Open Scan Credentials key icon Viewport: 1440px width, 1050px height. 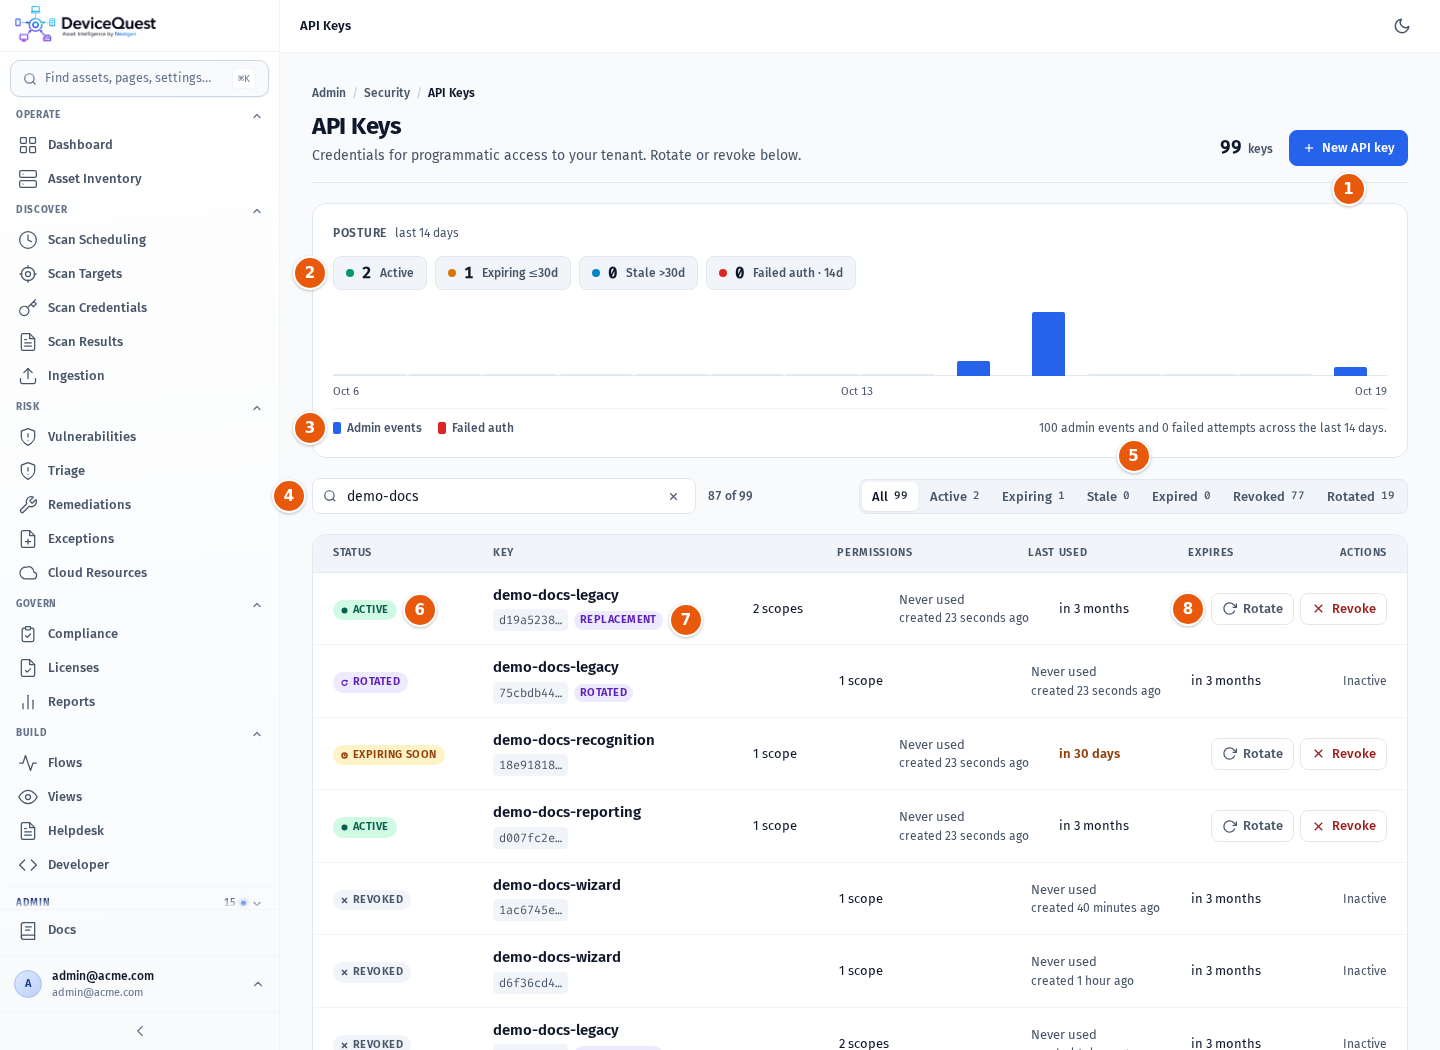[28, 308]
